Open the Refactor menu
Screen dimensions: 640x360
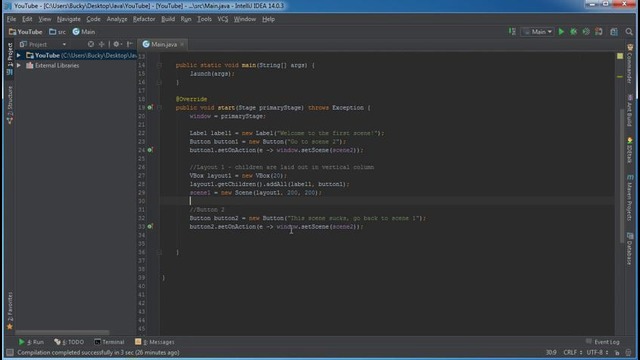pyautogui.click(x=144, y=19)
